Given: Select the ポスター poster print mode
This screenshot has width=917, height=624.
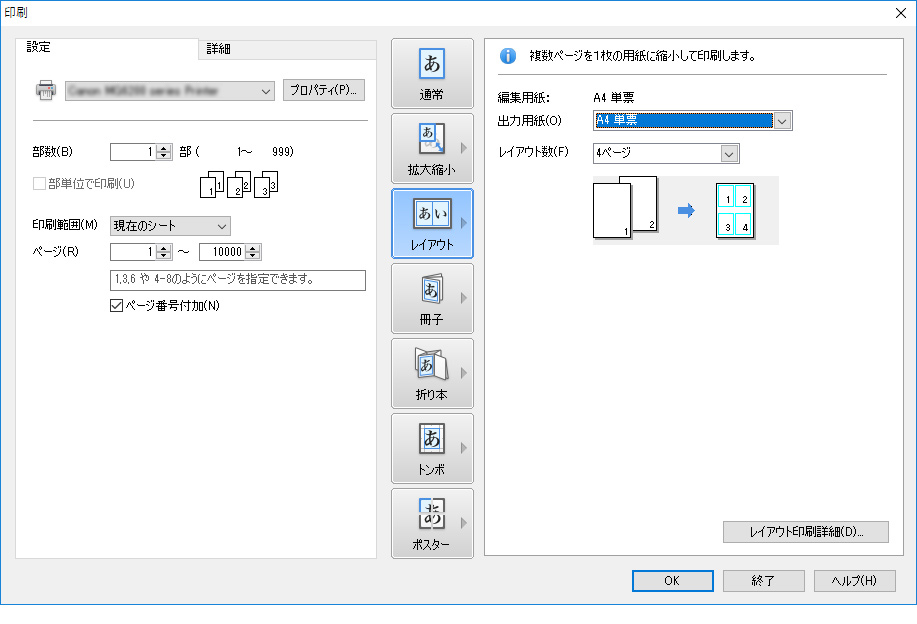Looking at the screenshot, I should 432,523.
